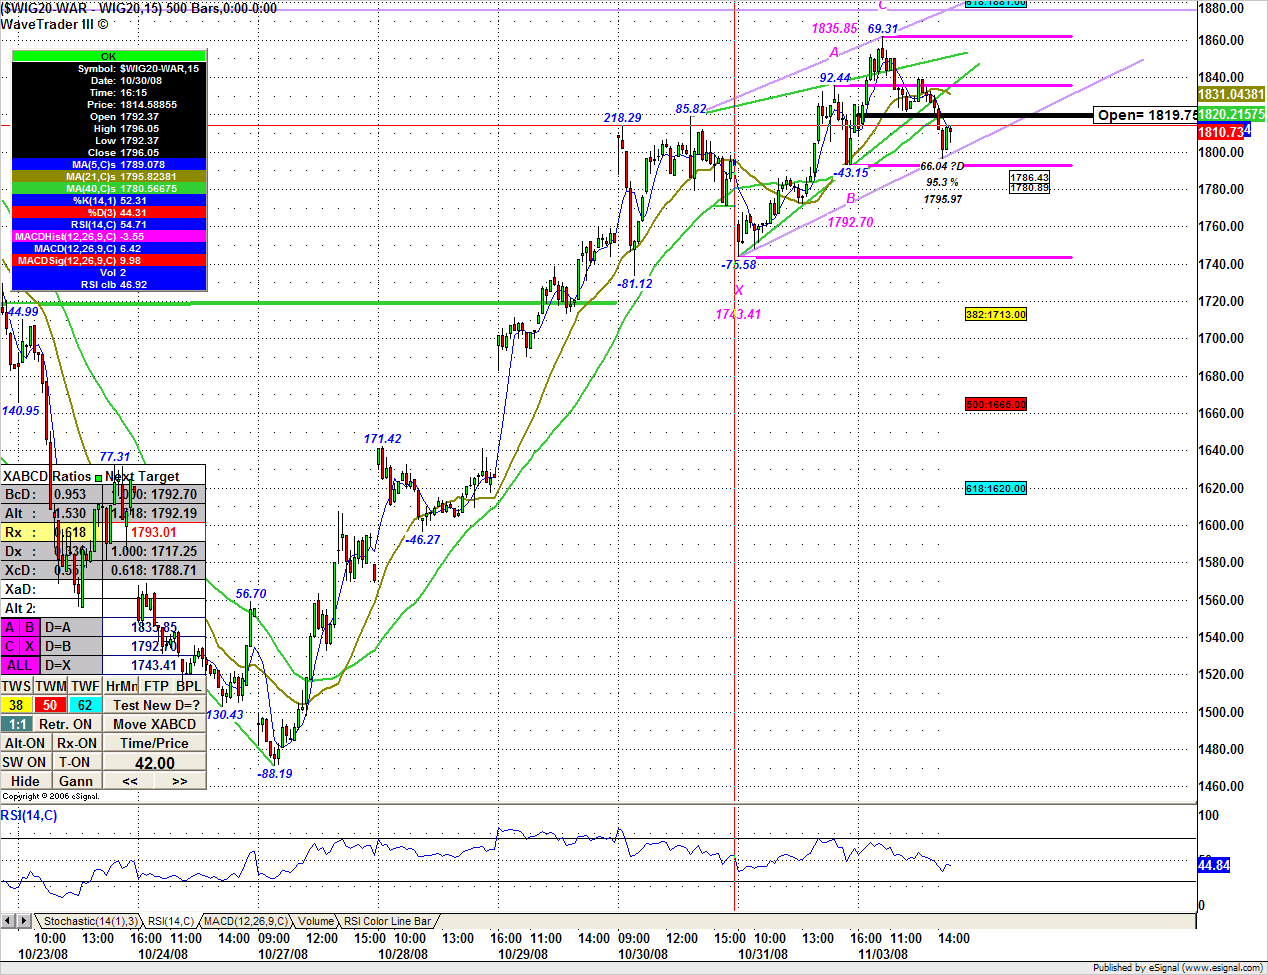Viewport: 1268px width, 975px height.
Task: Click the green square beside XABCD Ratios
Action: [x=98, y=478]
